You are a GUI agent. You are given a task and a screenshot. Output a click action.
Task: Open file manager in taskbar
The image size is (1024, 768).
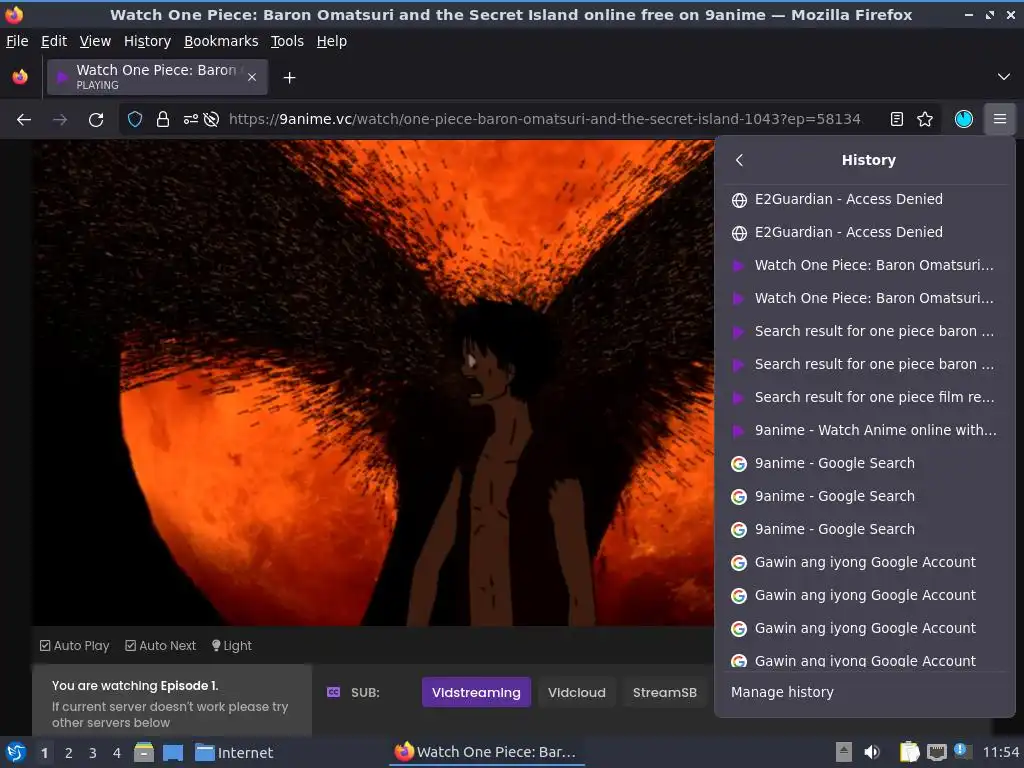click(144, 752)
